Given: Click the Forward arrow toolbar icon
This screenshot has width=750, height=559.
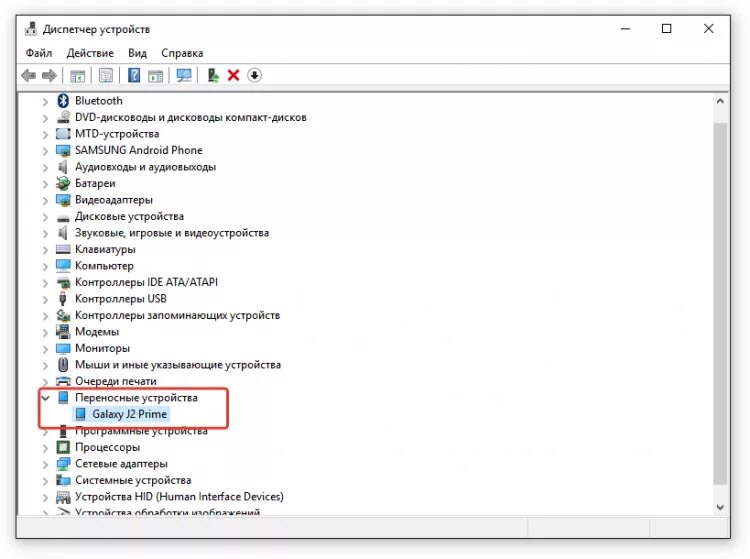Looking at the screenshot, I should point(49,76).
